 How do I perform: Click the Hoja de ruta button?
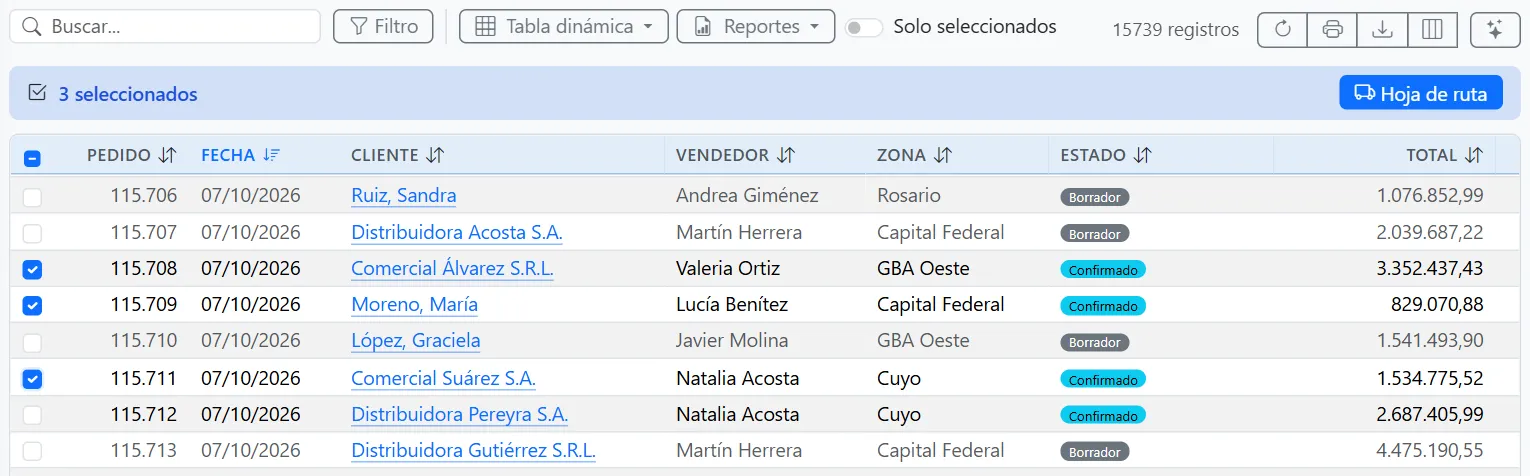coord(1421,93)
